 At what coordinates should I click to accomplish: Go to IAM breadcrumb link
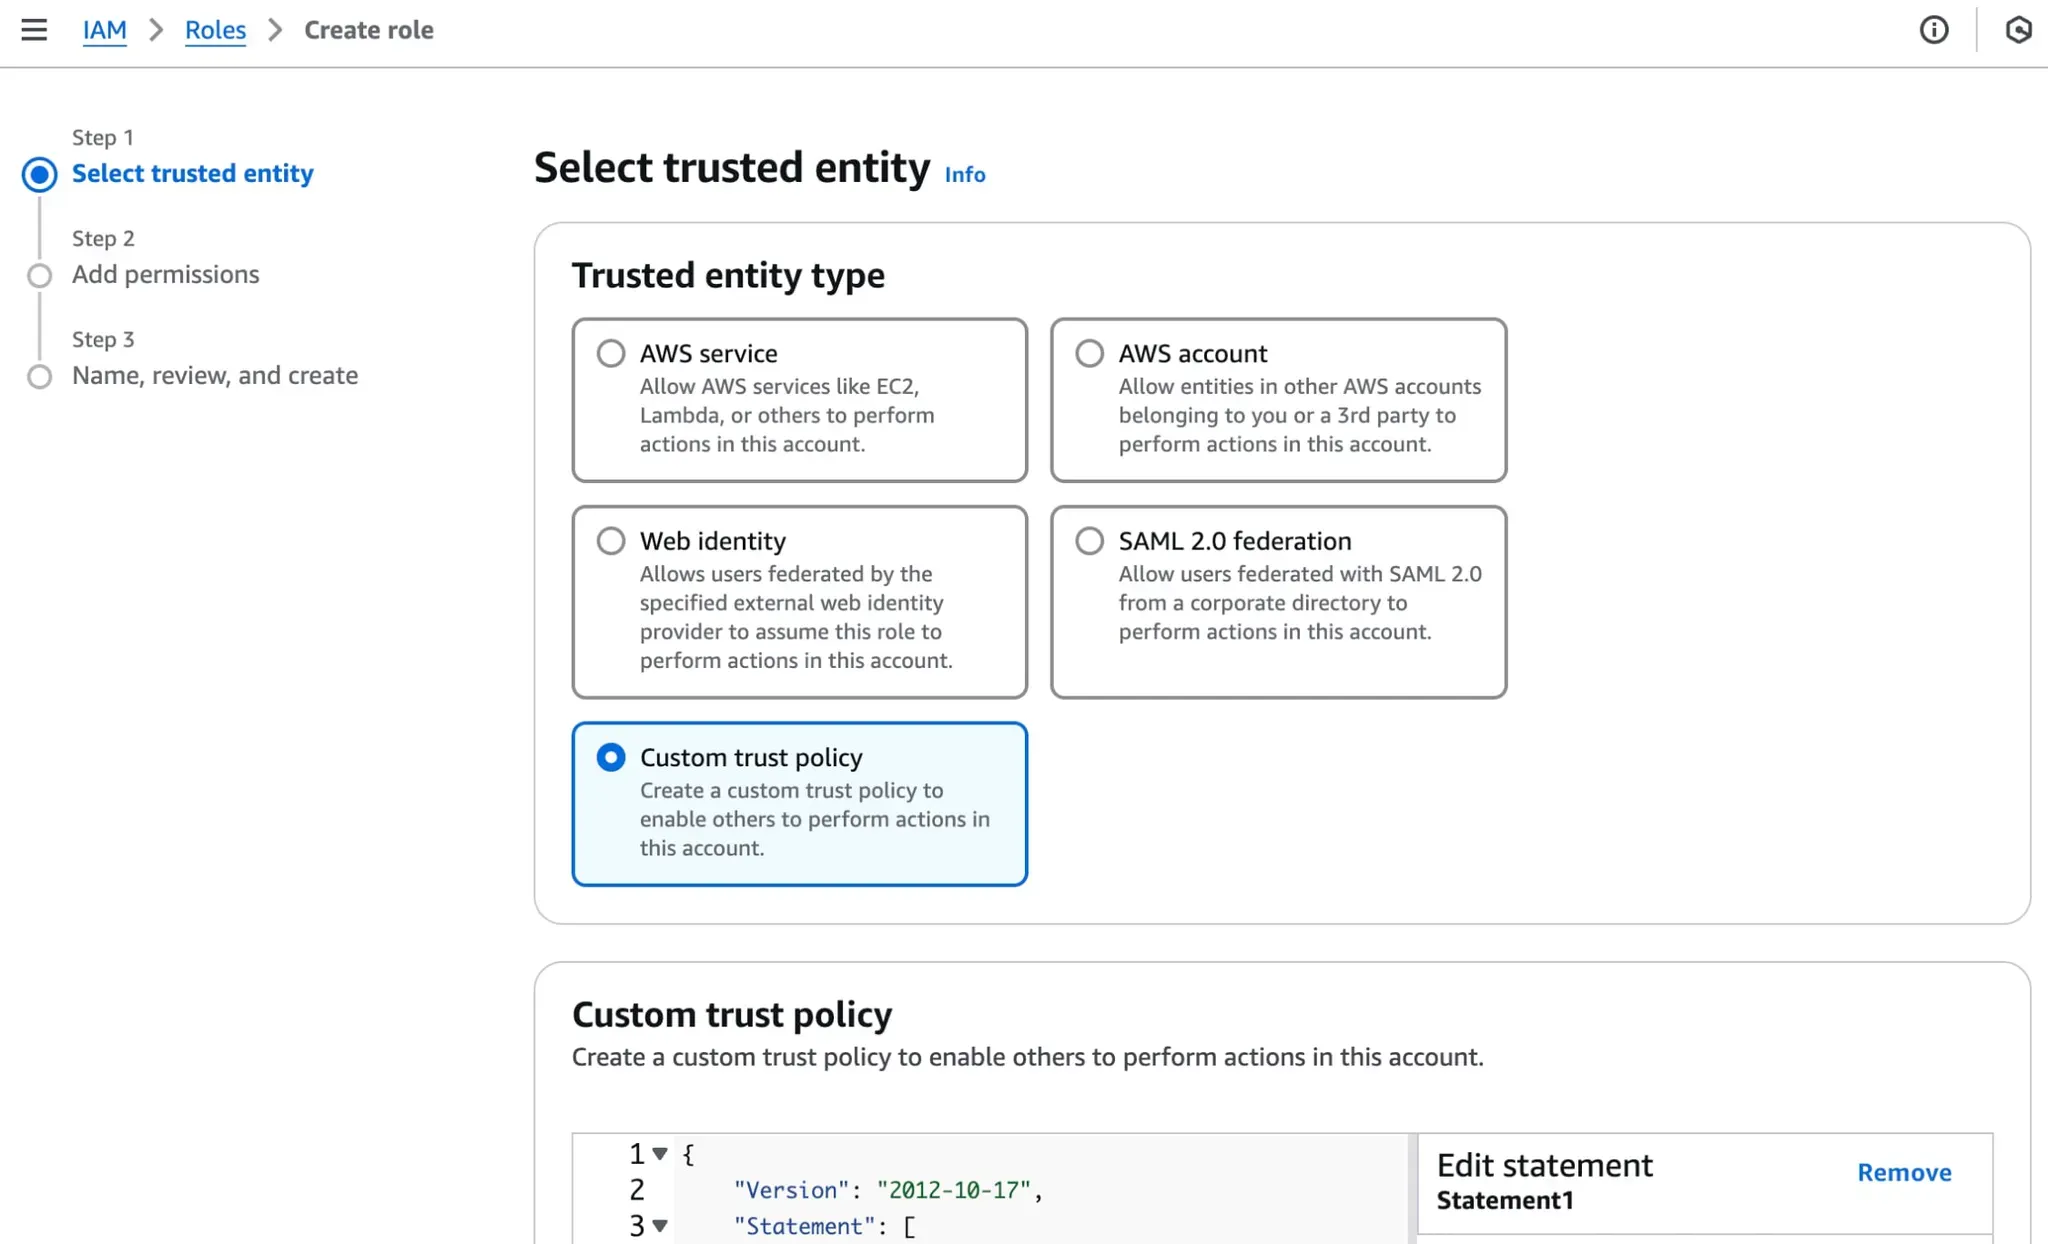point(104,30)
